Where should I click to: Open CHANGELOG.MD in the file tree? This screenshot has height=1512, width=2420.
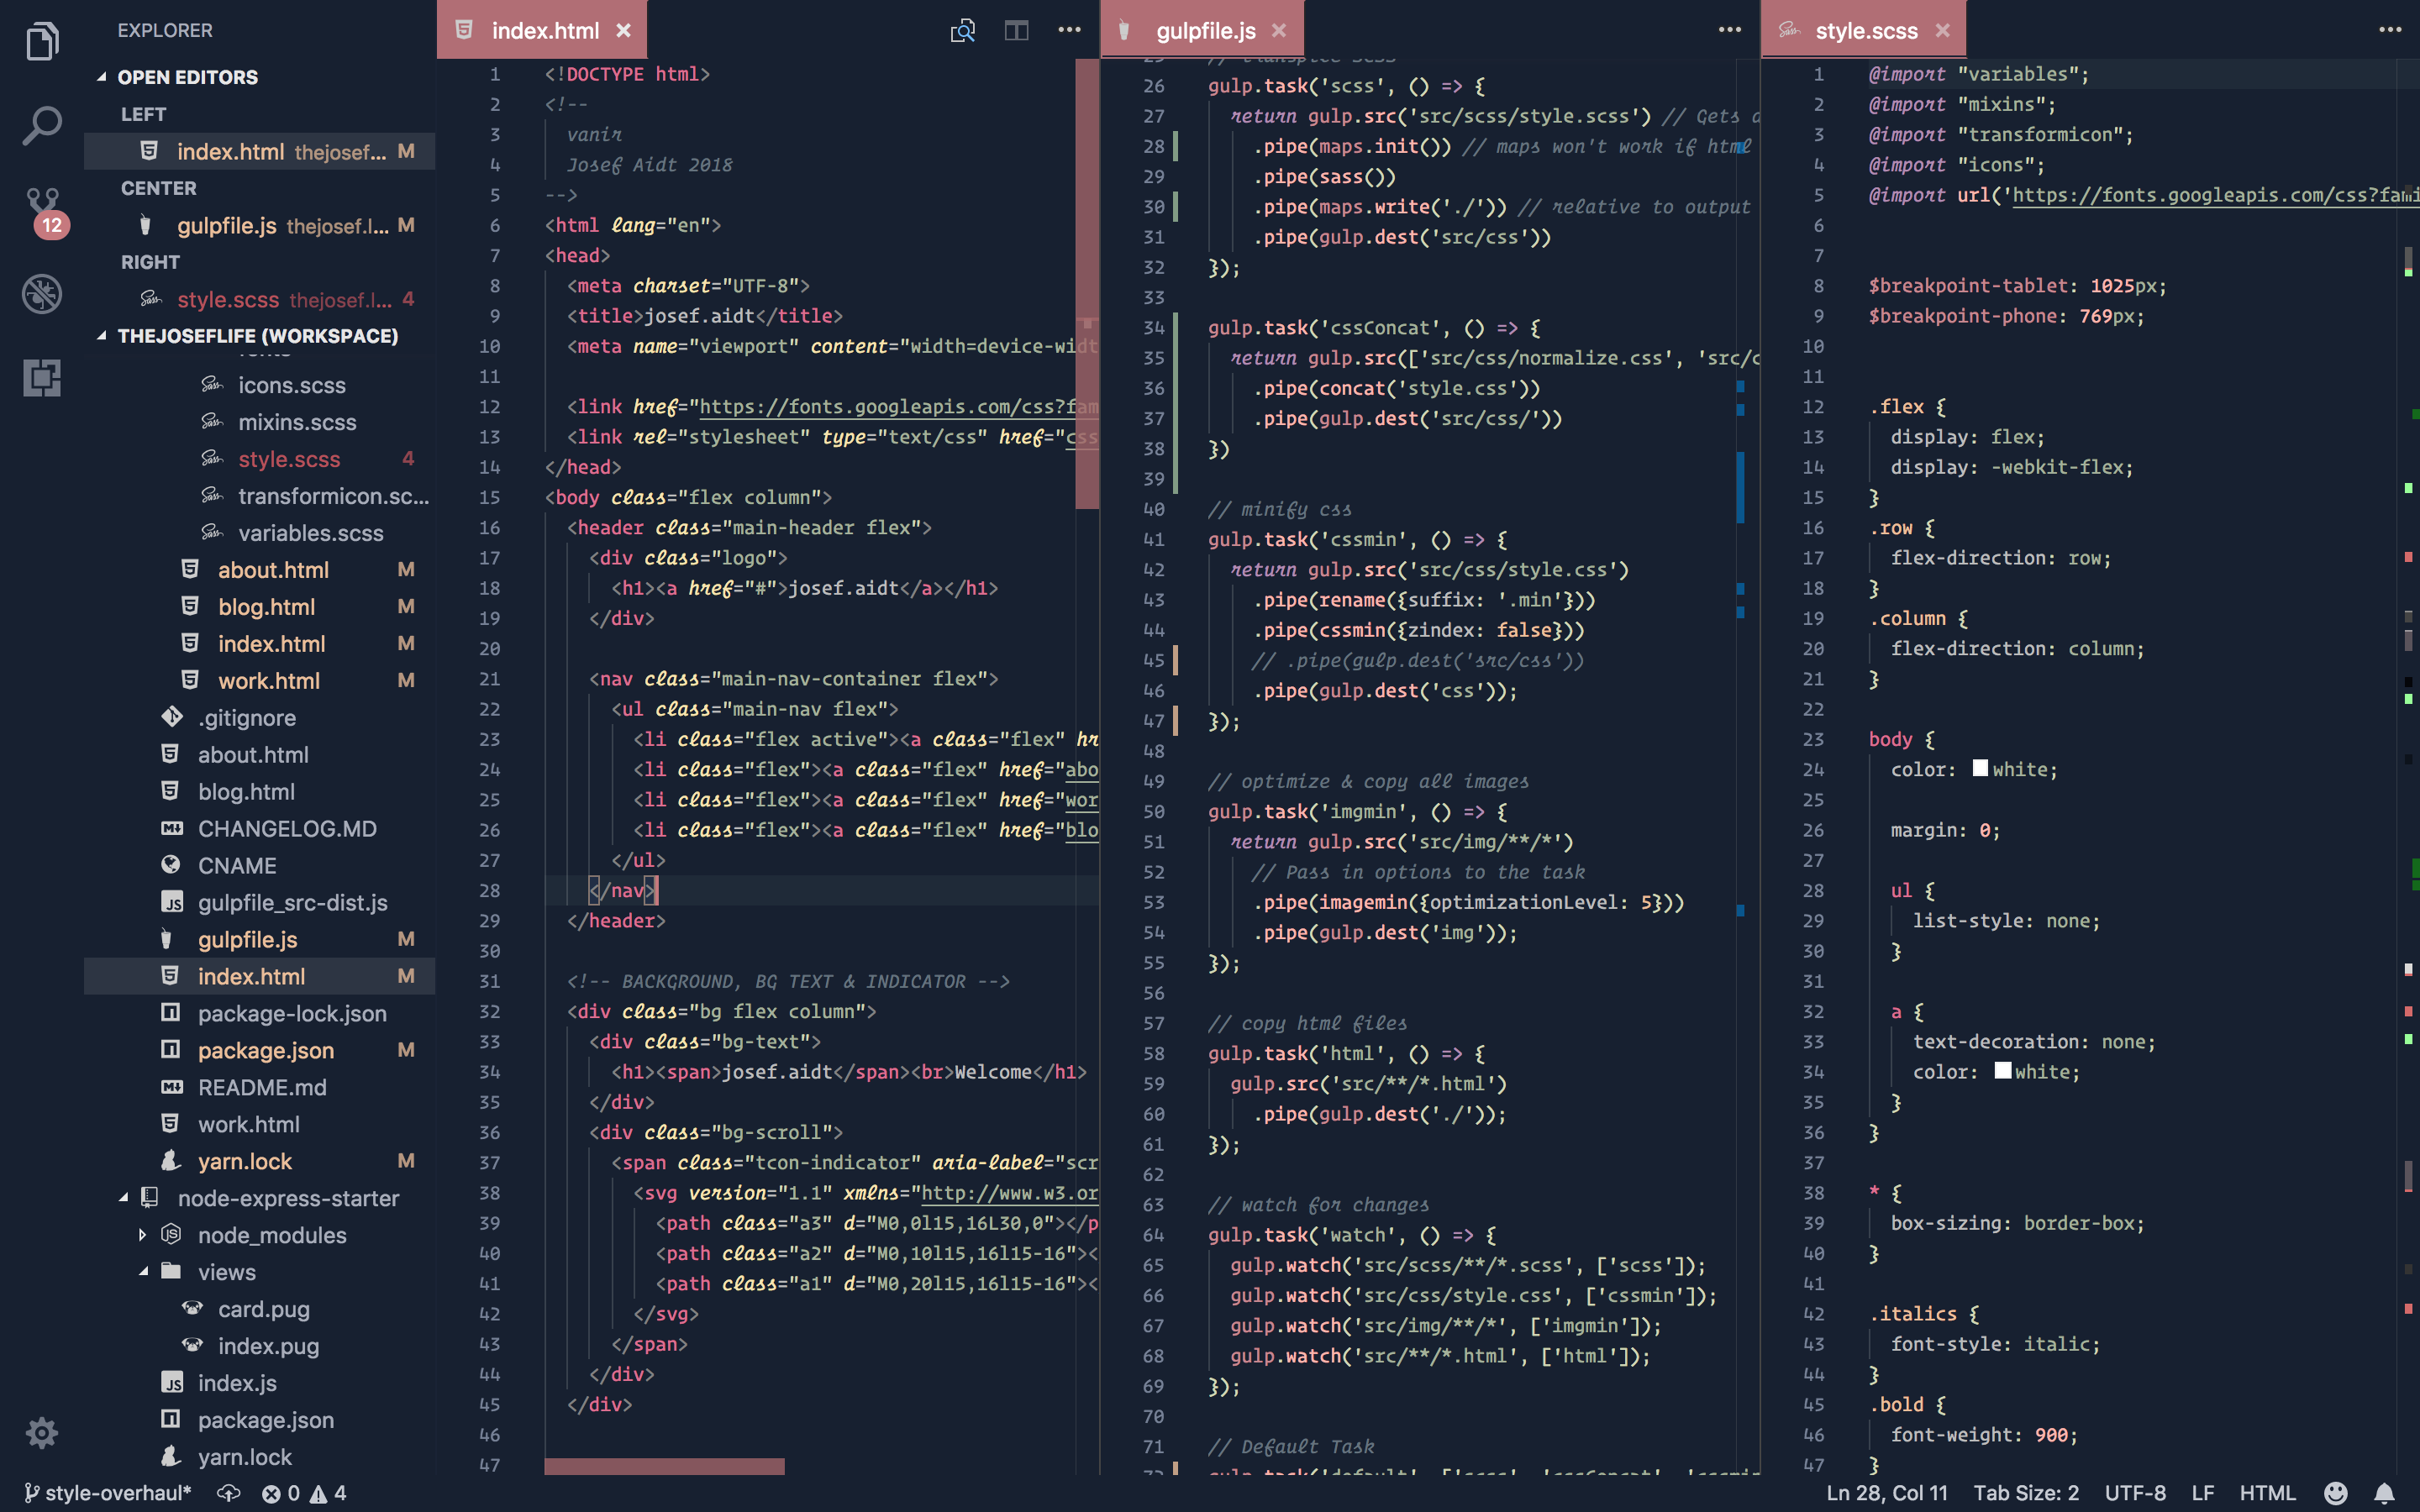287,828
